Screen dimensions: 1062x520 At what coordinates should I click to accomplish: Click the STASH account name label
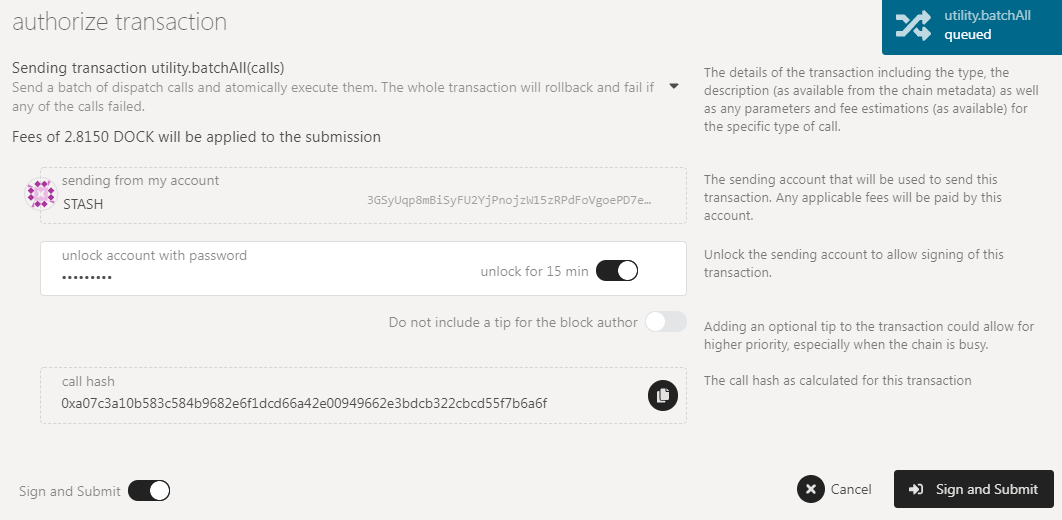83,203
